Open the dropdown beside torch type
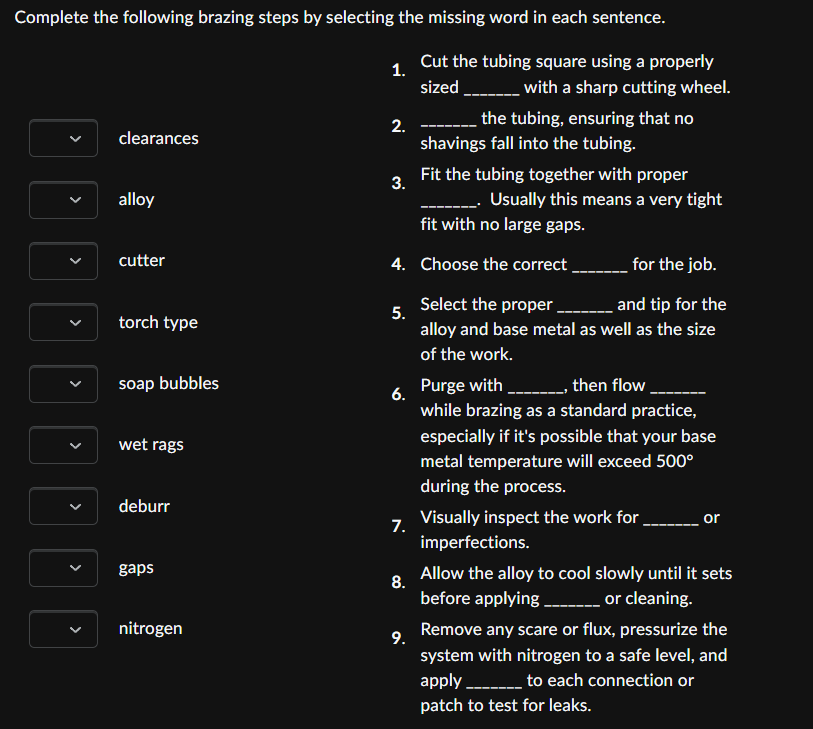813x729 pixels. tap(63, 322)
